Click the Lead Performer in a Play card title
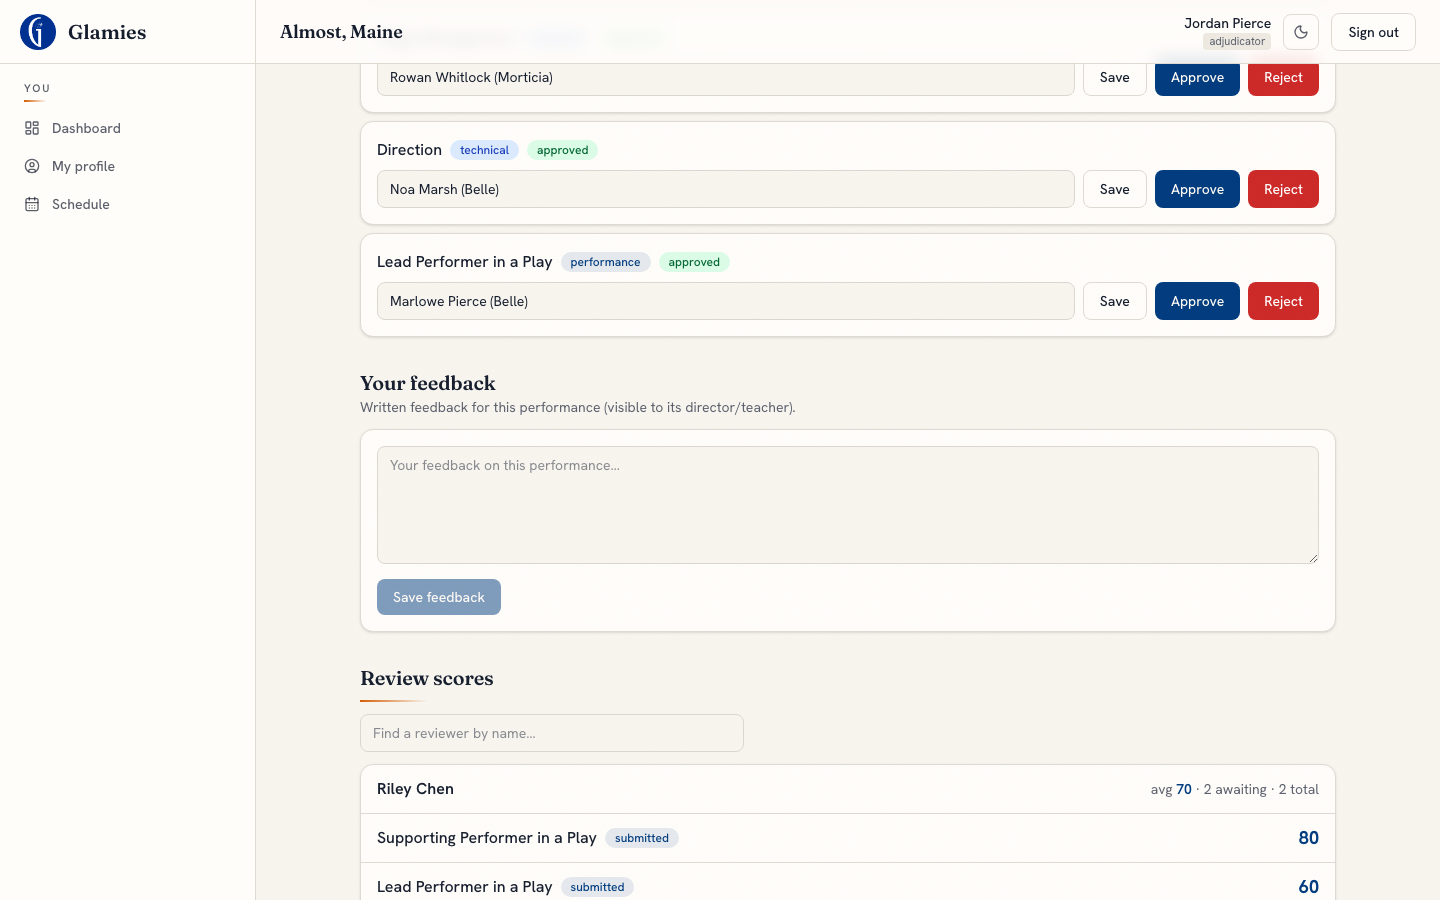Viewport: 1440px width, 900px height. pyautogui.click(x=465, y=262)
